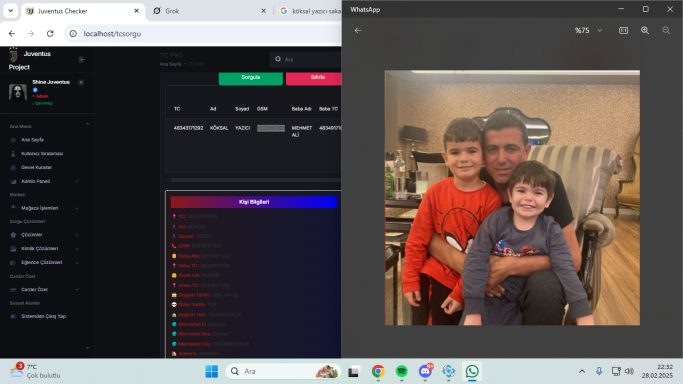Expand Kimlik Çözümleri menu
This screenshot has height=384, width=683.
pyautogui.click(x=44, y=249)
